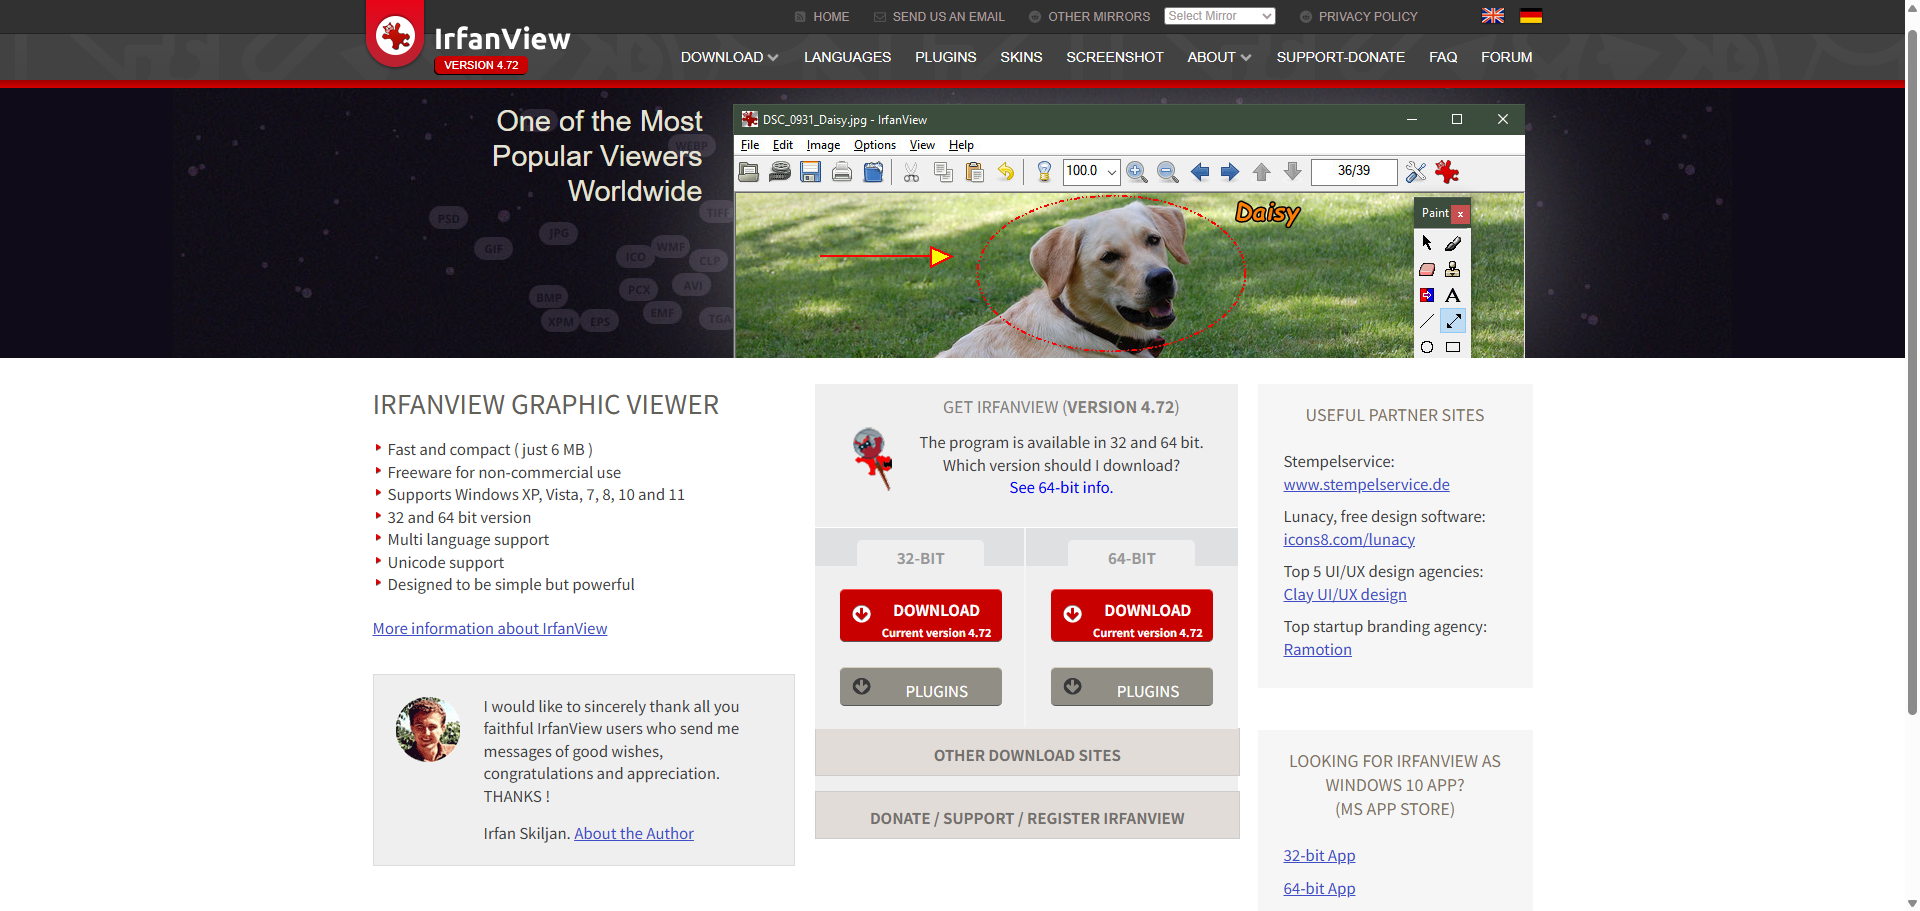Click the IrfanView red logo
The width and height of the screenshot is (1920, 911).
point(395,35)
